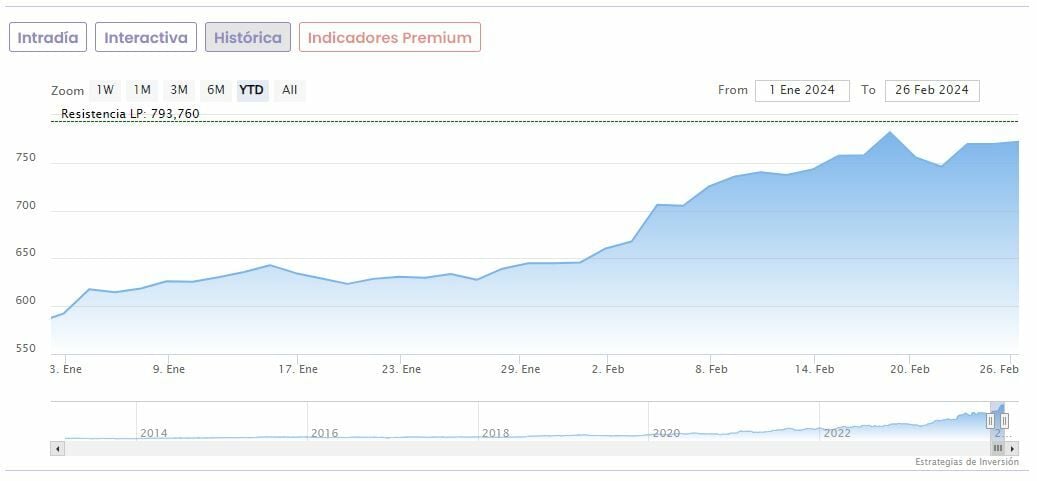Viewport: 1037px width, 481px height.
Task: Click scrollbar left arrow in navigator
Action: pos(57,449)
